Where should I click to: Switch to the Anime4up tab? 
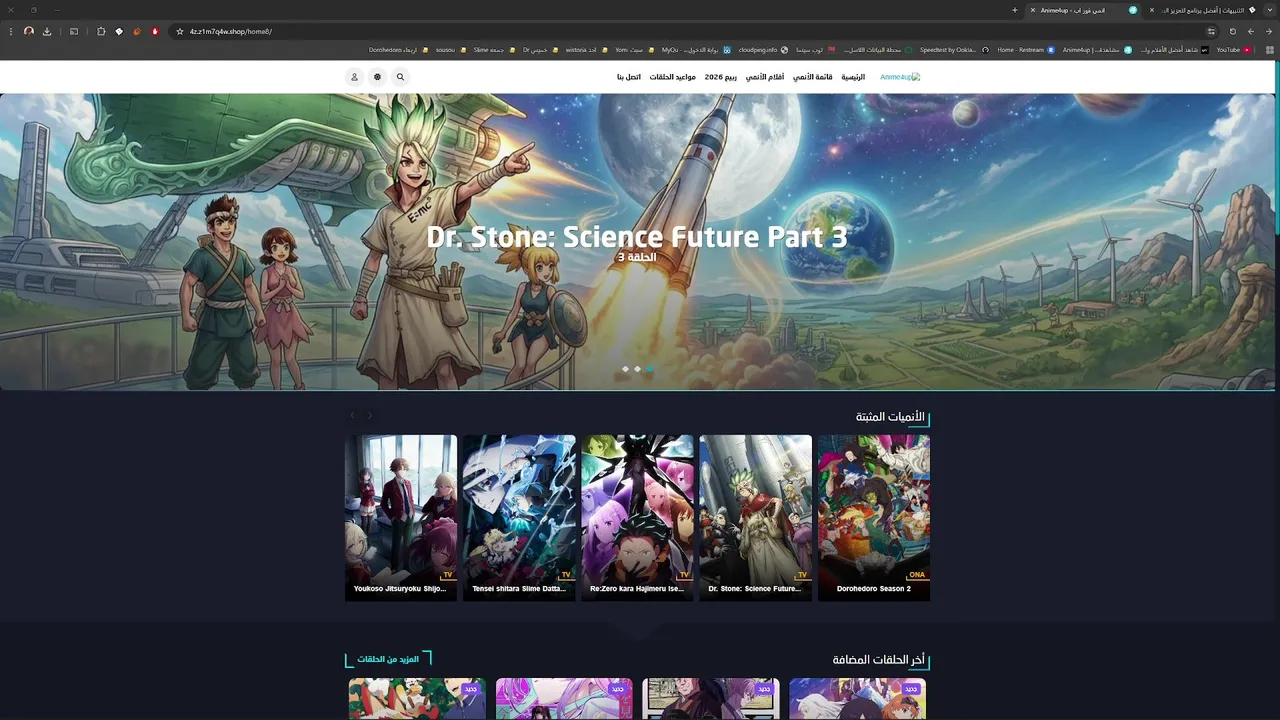(1085, 10)
